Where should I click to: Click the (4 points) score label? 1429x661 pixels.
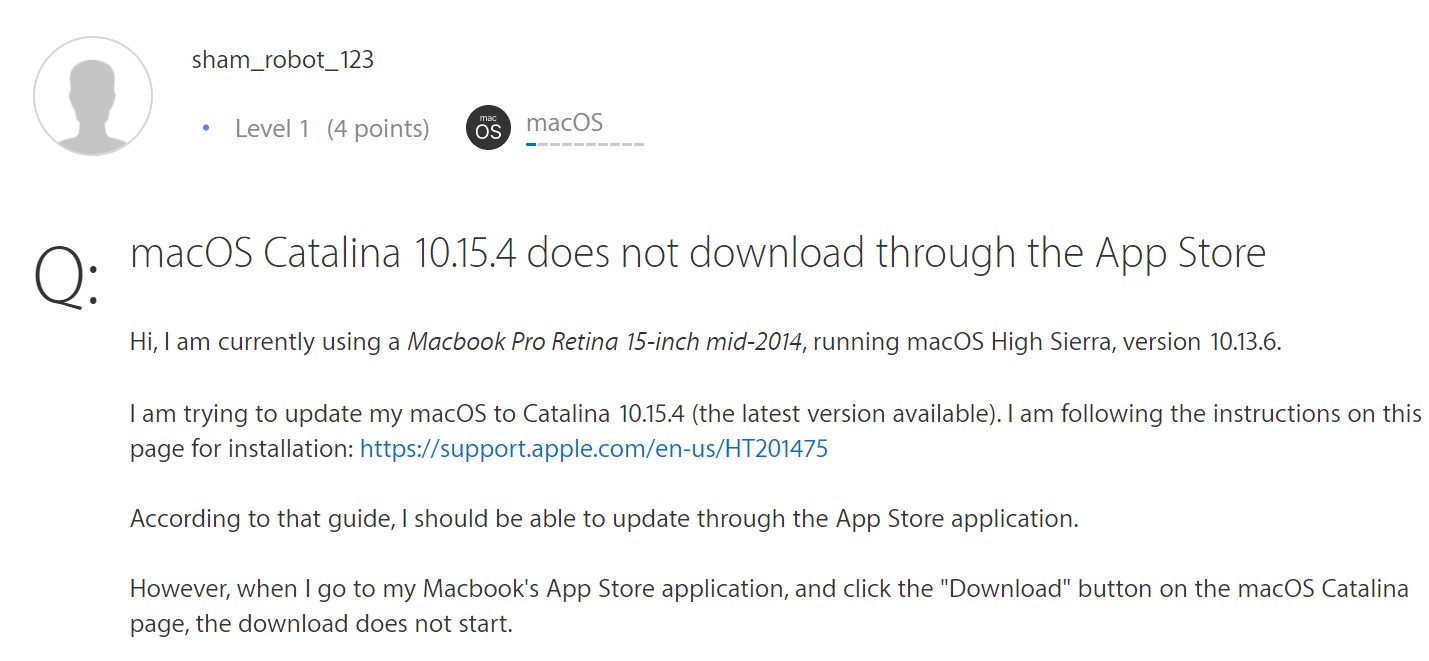coord(378,129)
